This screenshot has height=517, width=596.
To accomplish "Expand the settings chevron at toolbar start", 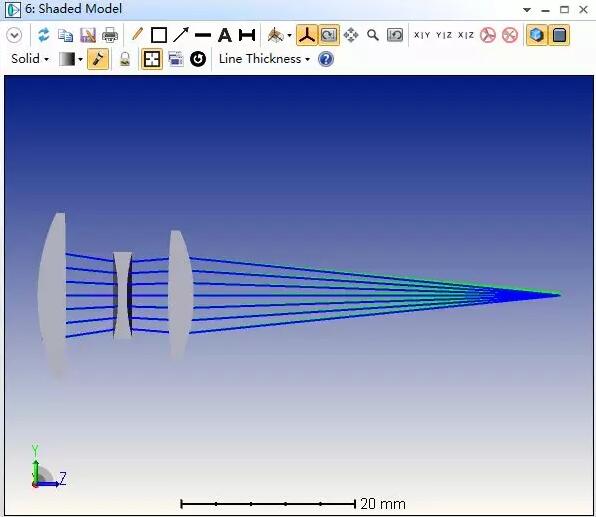I will [14, 35].
